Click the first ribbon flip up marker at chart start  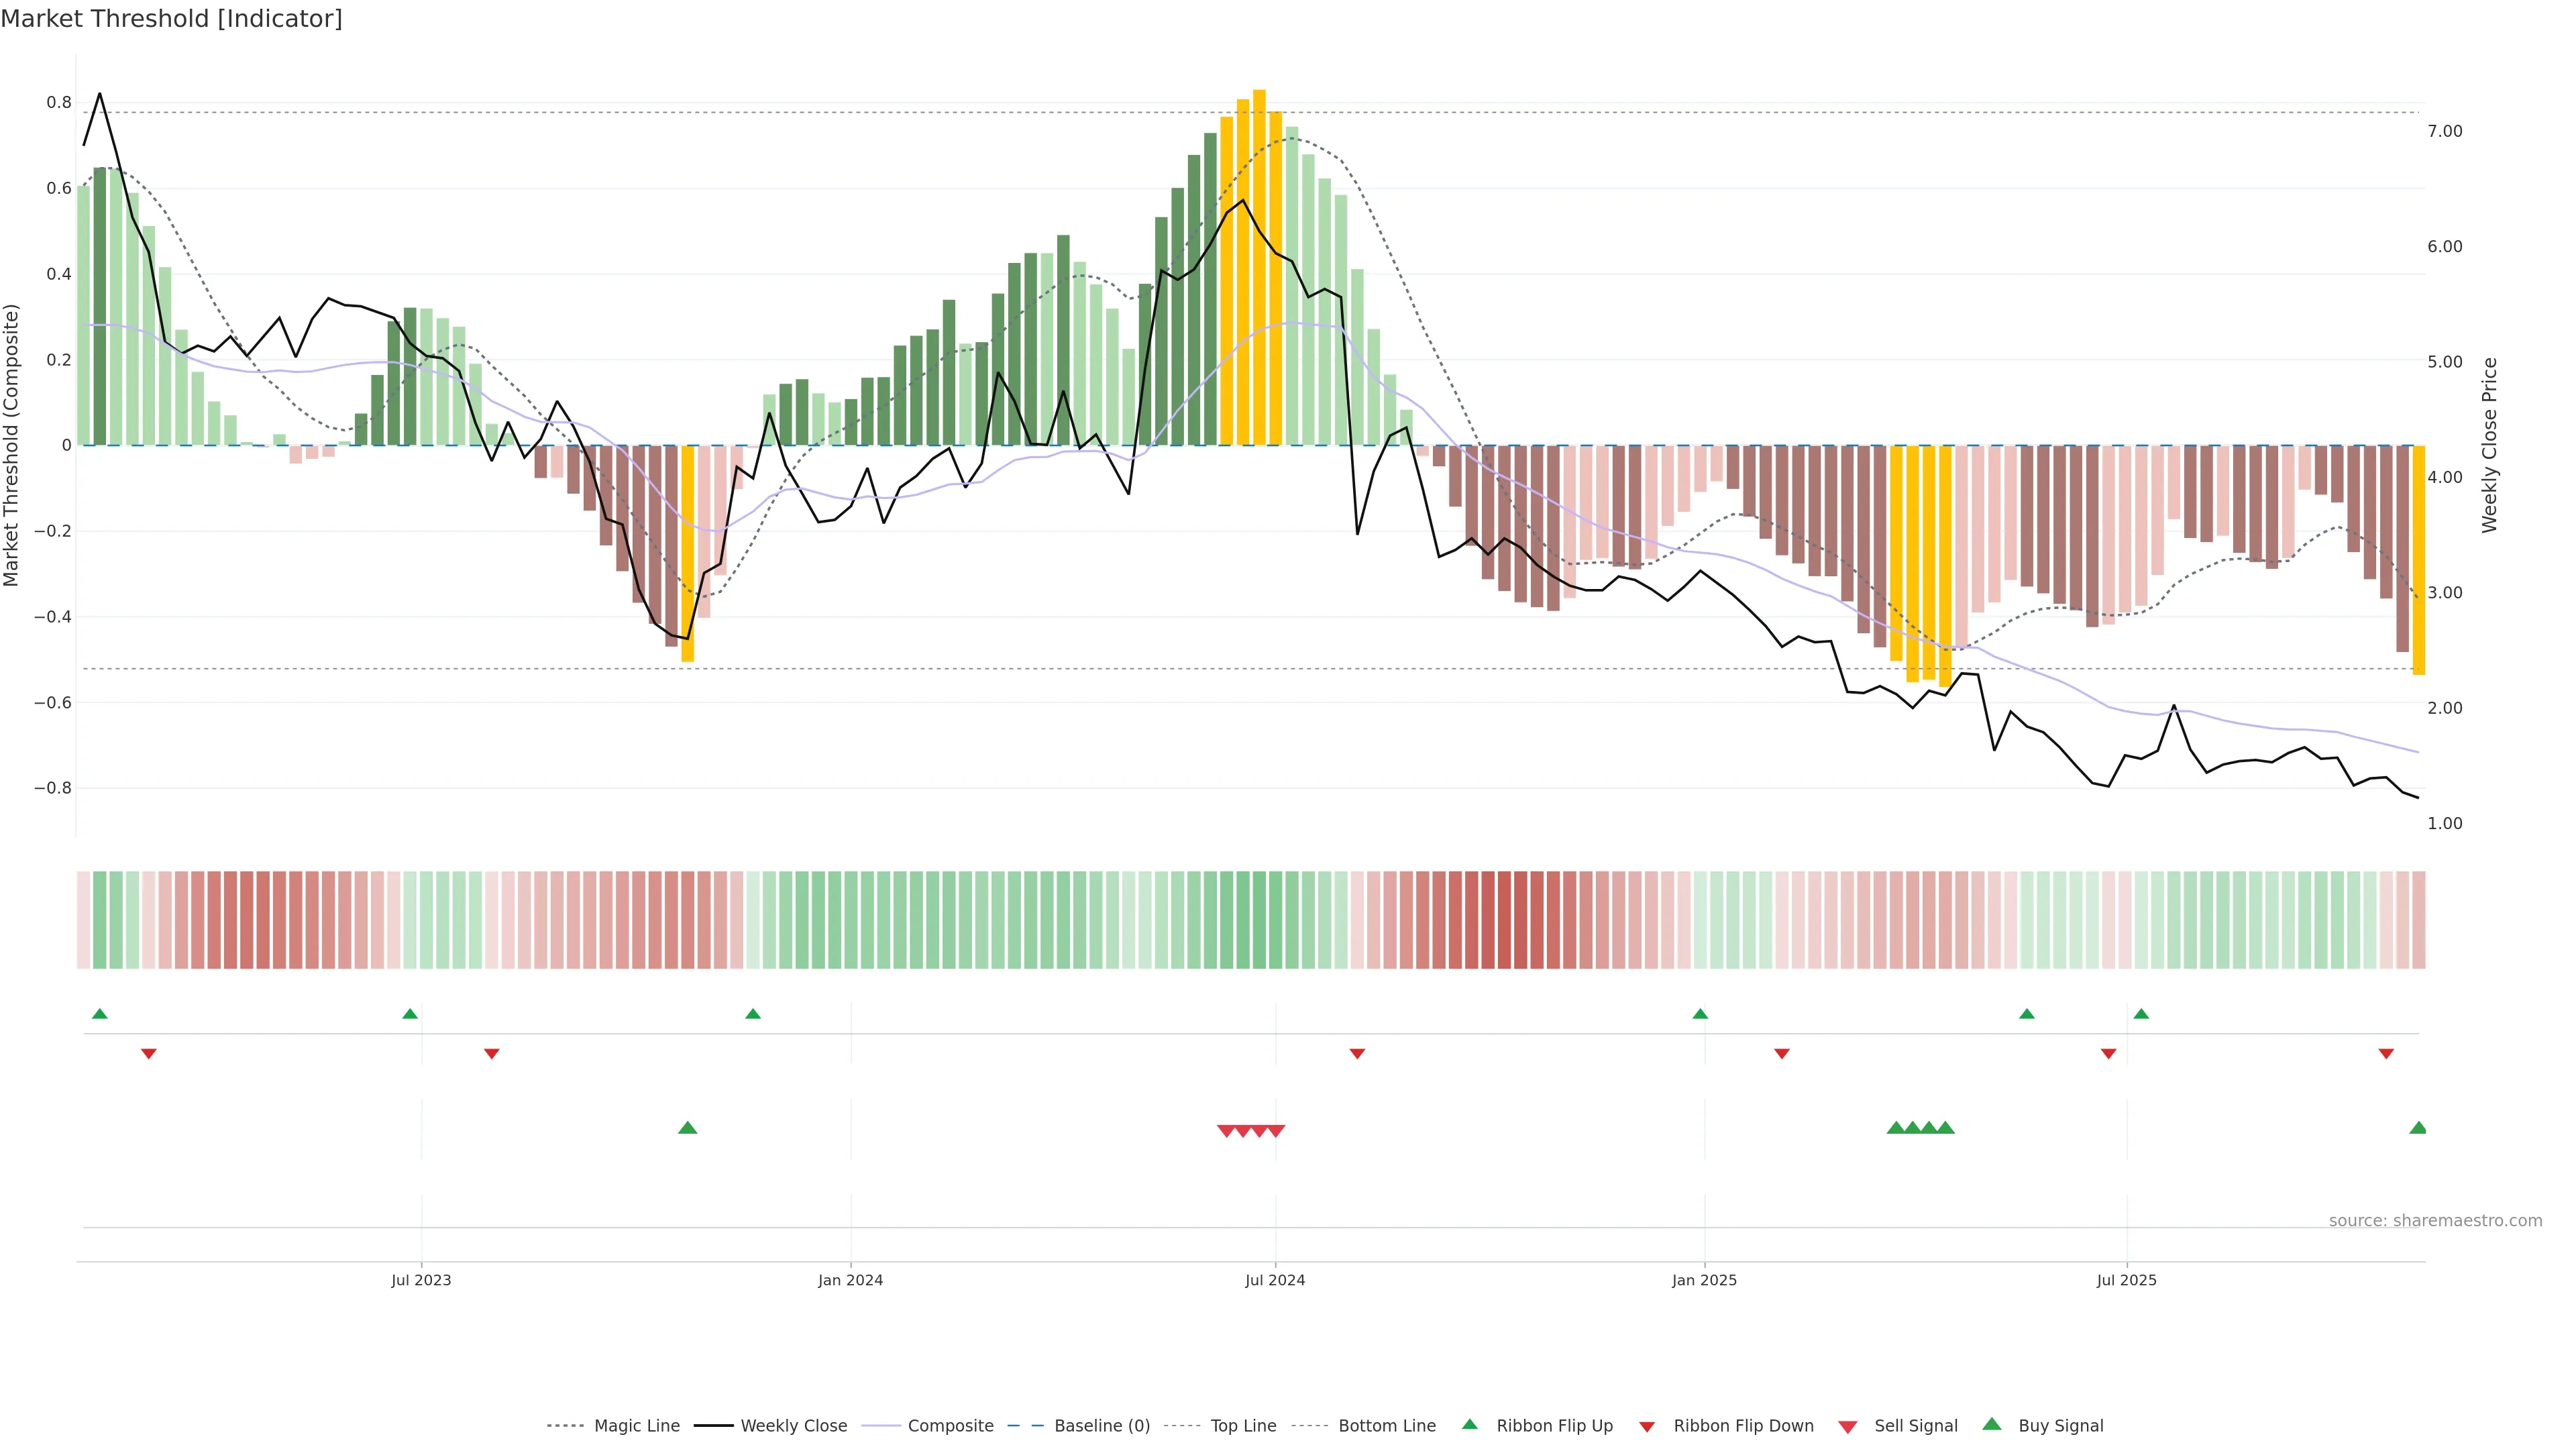click(x=100, y=1014)
